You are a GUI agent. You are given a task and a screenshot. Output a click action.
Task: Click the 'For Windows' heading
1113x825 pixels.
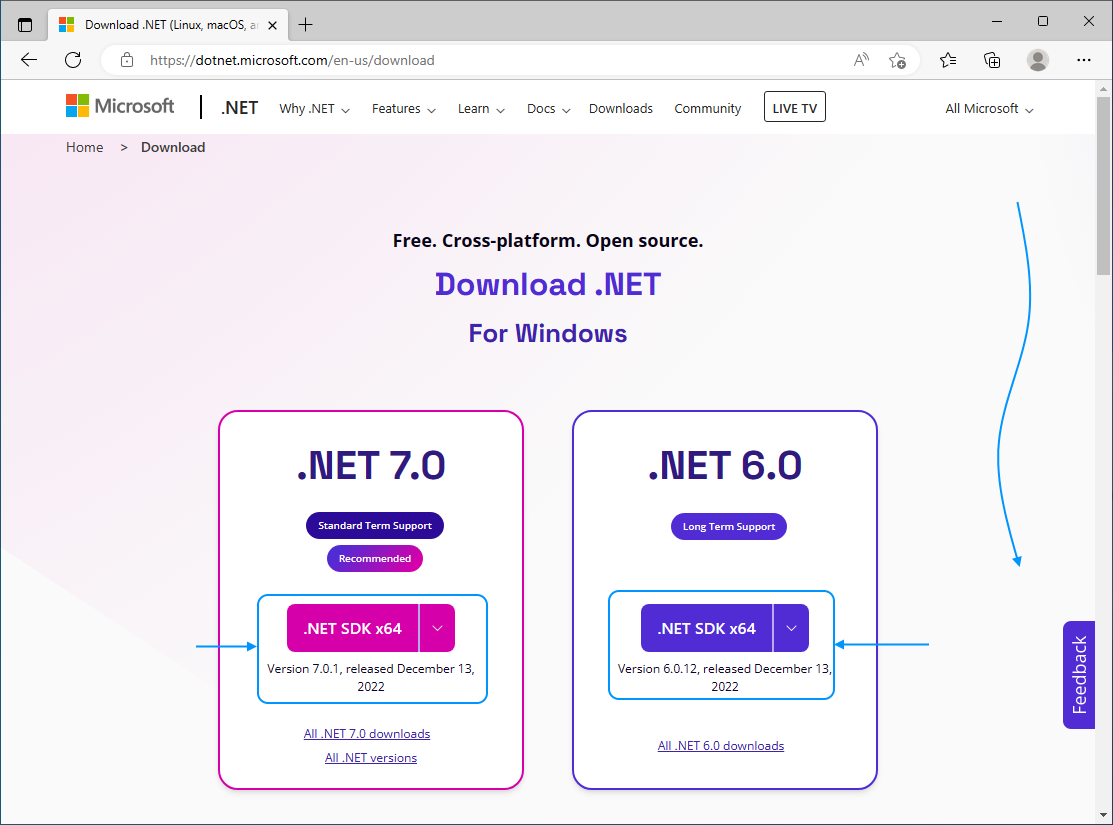pyautogui.click(x=548, y=334)
